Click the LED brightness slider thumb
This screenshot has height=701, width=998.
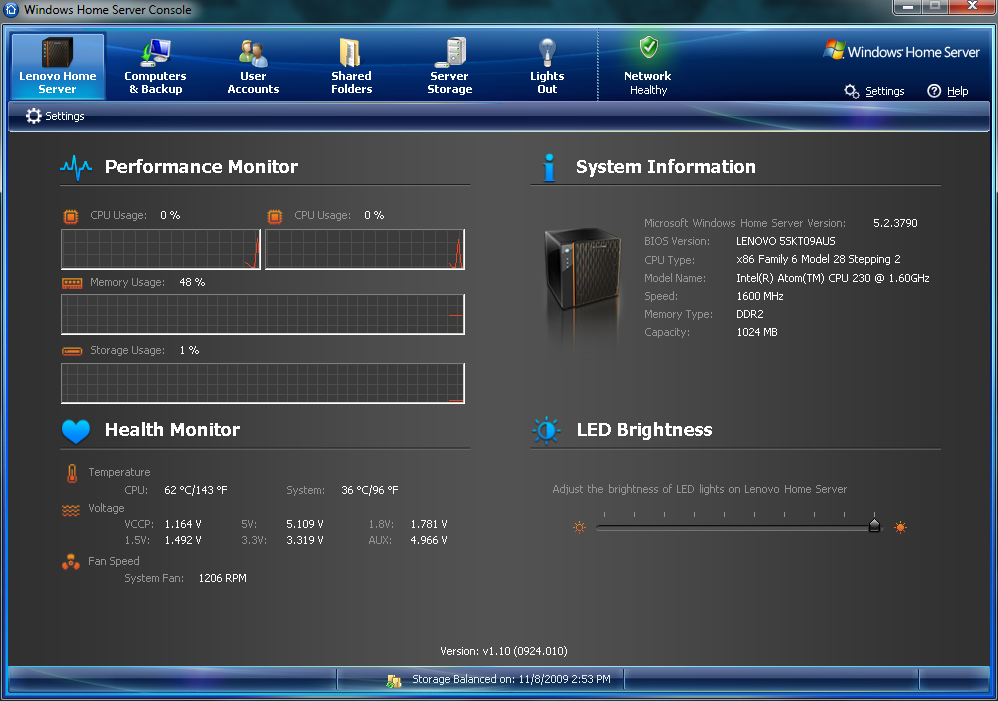pyautogui.click(x=874, y=525)
